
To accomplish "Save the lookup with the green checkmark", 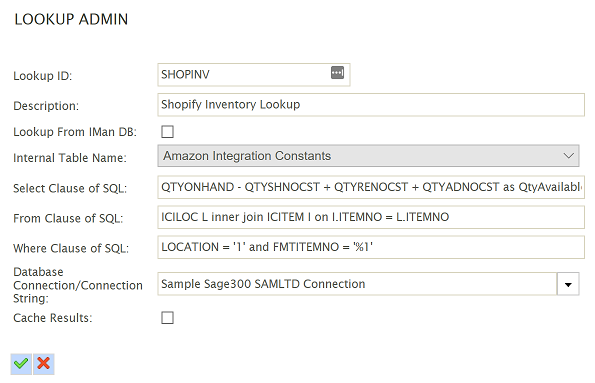I will (21, 364).
